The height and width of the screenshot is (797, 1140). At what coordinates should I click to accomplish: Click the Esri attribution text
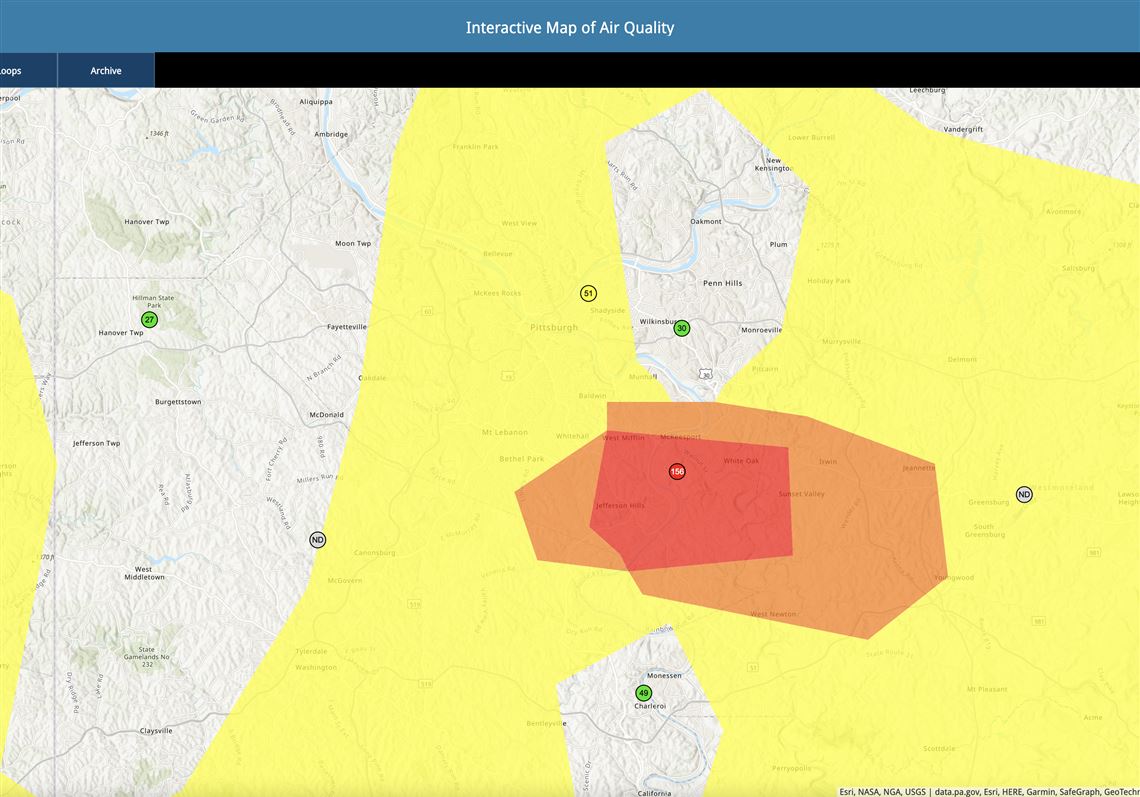click(845, 790)
